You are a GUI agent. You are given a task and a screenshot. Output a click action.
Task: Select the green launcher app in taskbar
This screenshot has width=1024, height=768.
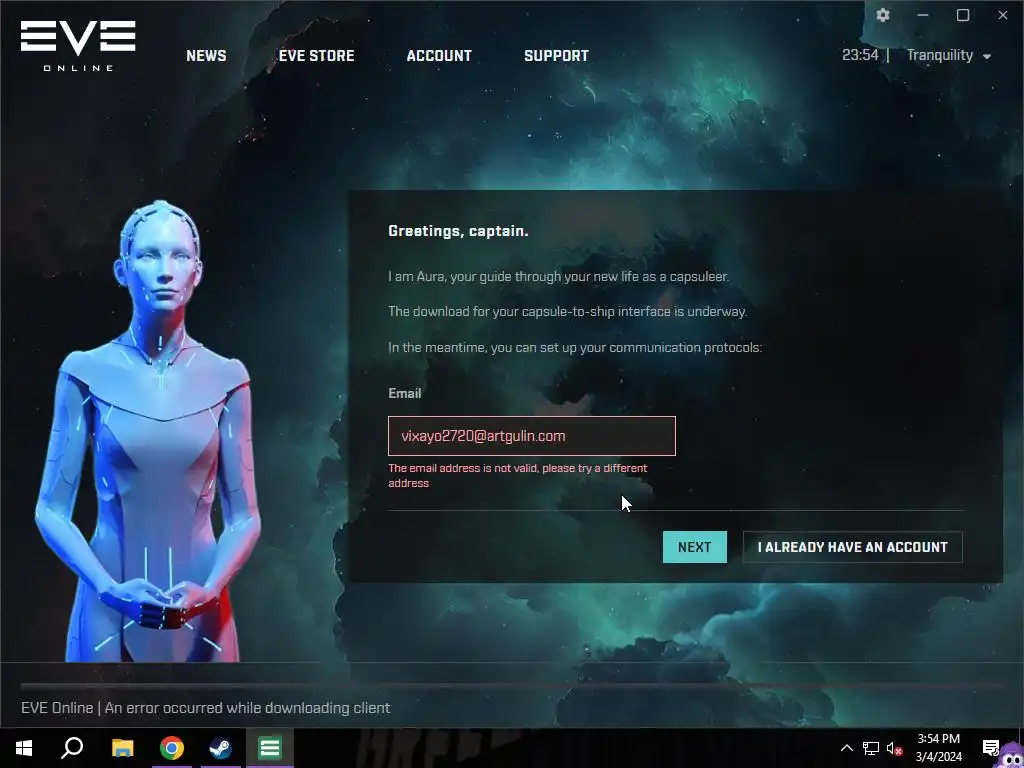click(x=270, y=748)
